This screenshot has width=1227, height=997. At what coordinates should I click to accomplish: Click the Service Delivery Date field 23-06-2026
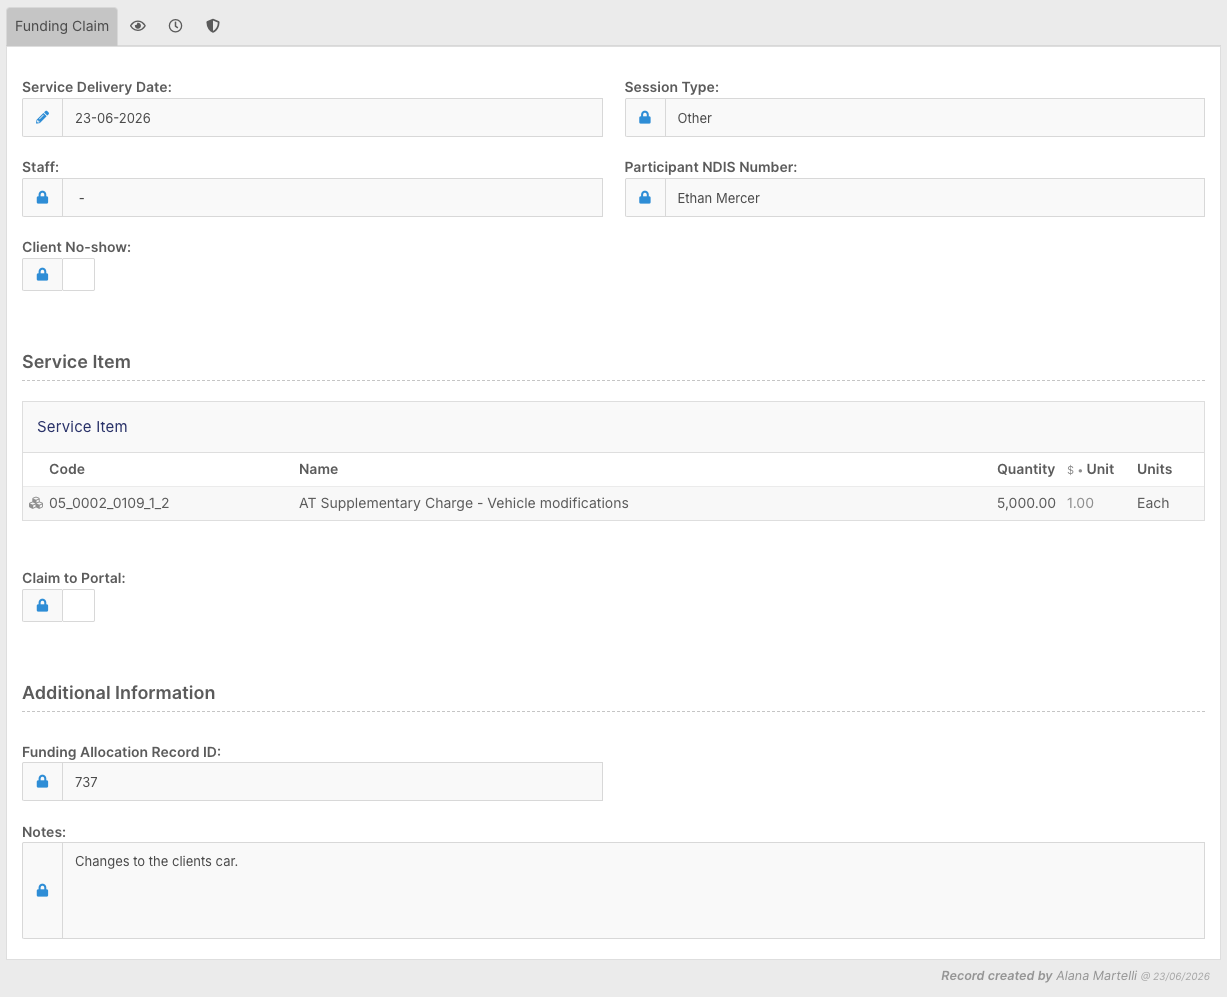(x=332, y=118)
